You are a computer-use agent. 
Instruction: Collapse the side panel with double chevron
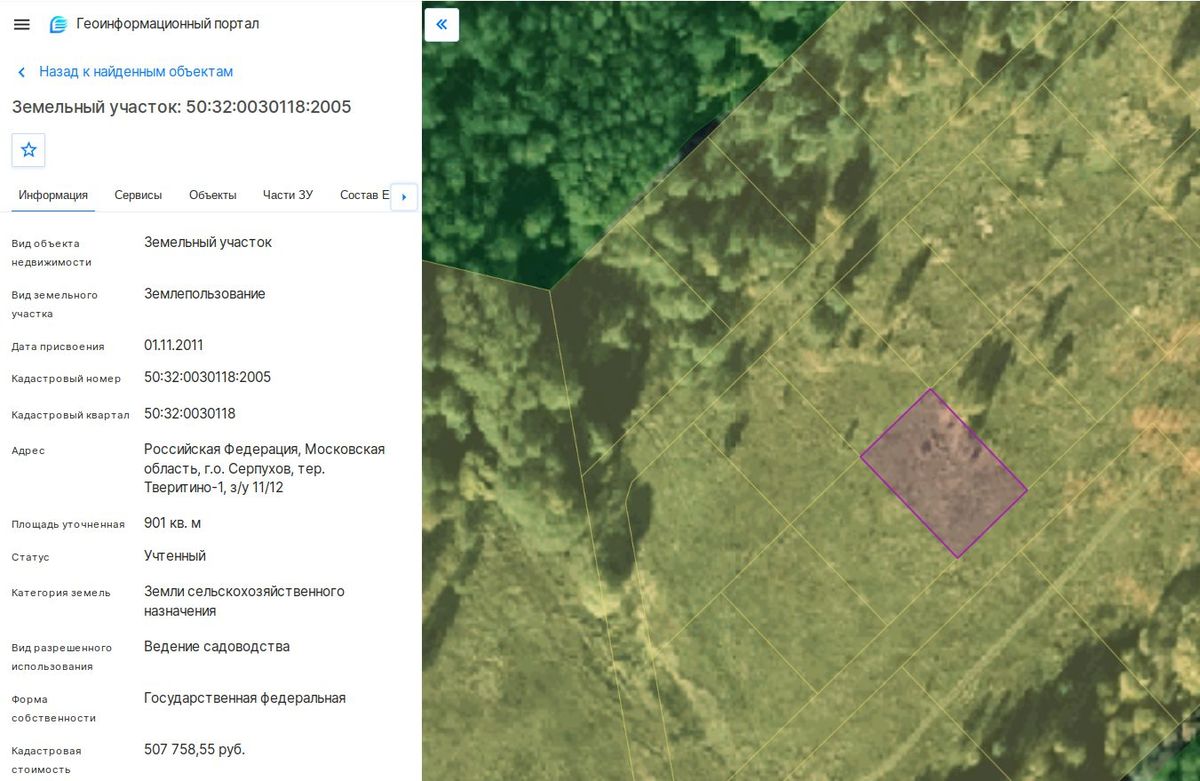point(442,24)
